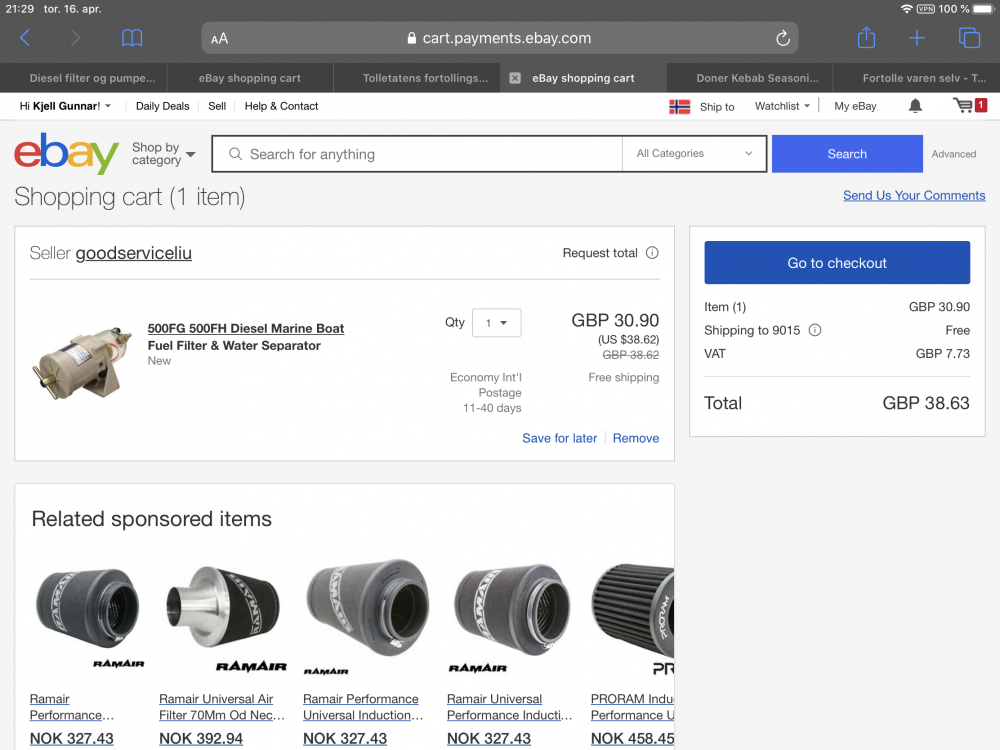Open the cart icon with badge
This screenshot has height=750, width=1000.
[969, 105]
